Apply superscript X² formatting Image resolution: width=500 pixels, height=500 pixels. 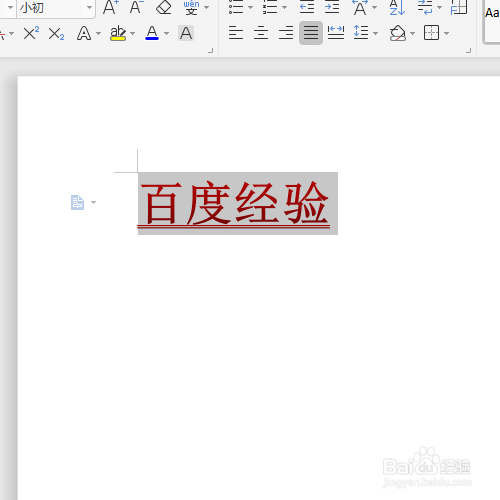pyautogui.click(x=31, y=33)
